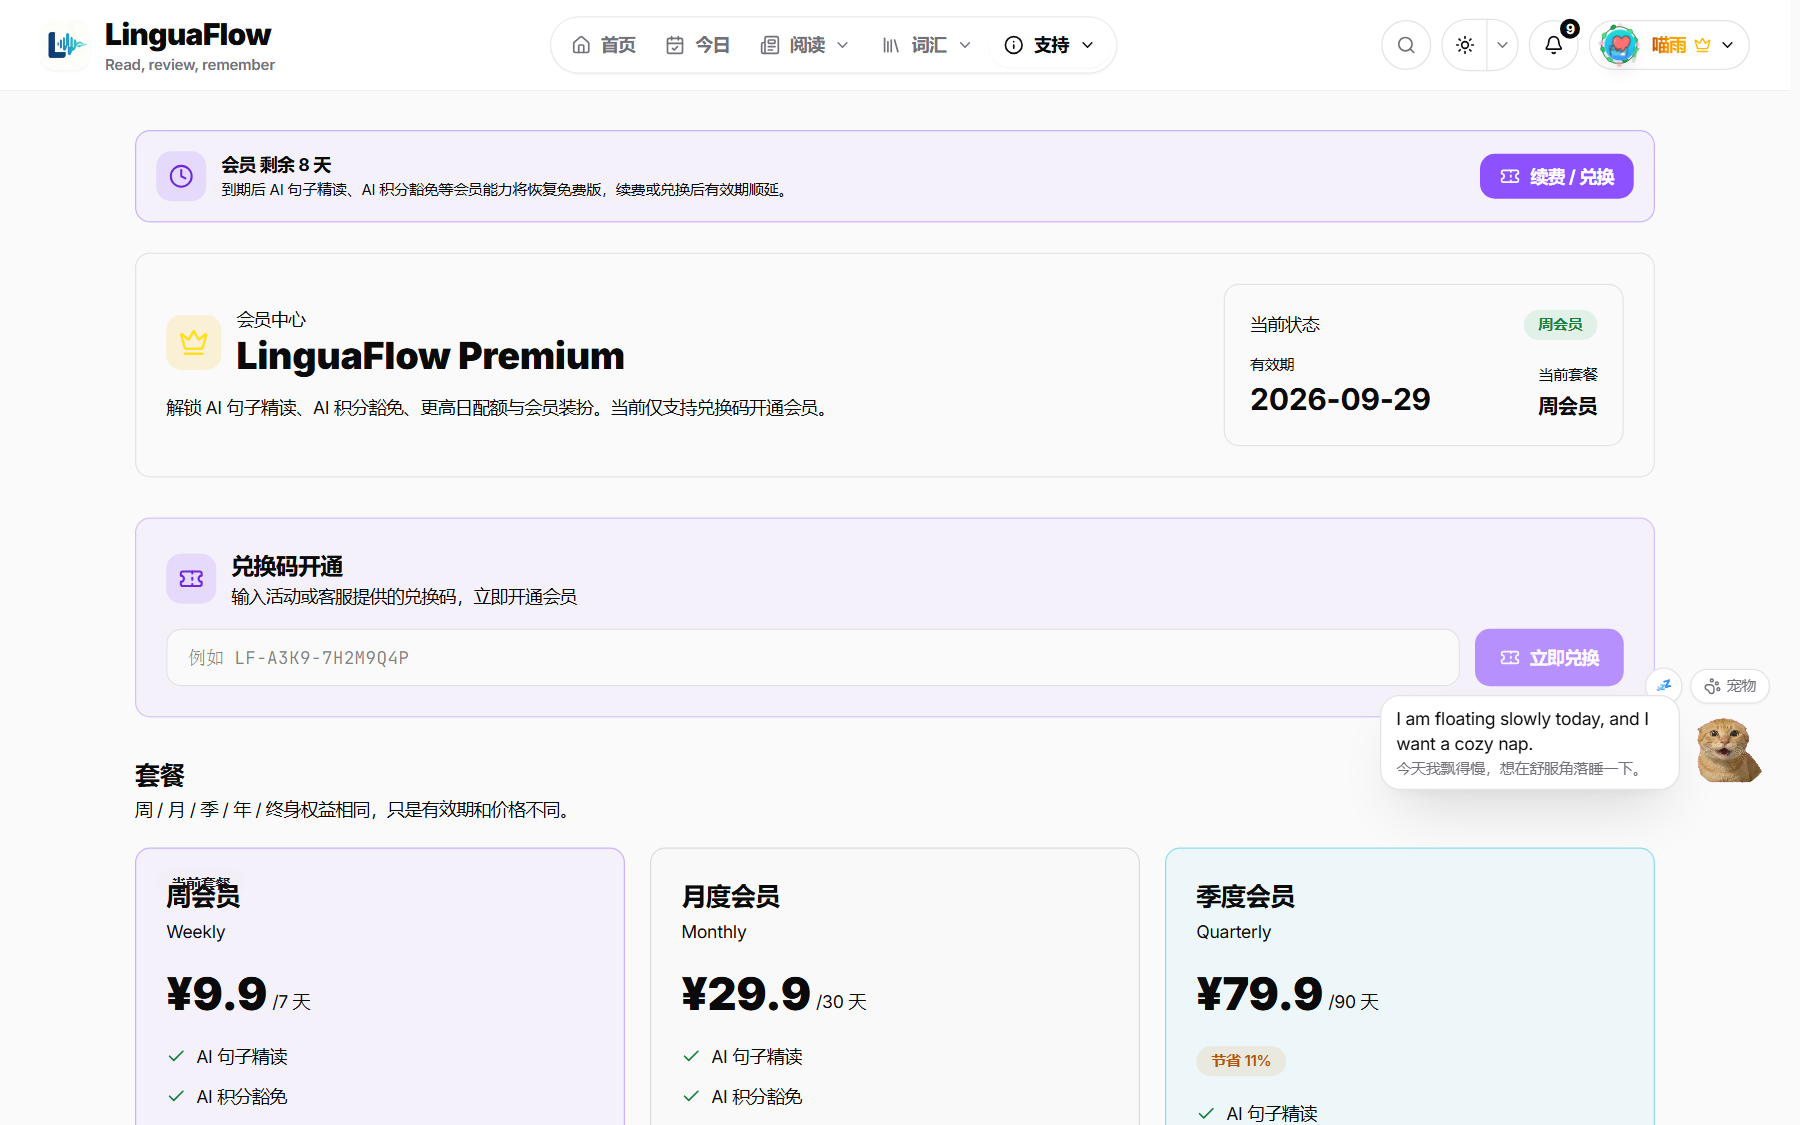Click "AI 积分豁免" in the Weekly card
The image size is (1800, 1125).
pos(242,1096)
